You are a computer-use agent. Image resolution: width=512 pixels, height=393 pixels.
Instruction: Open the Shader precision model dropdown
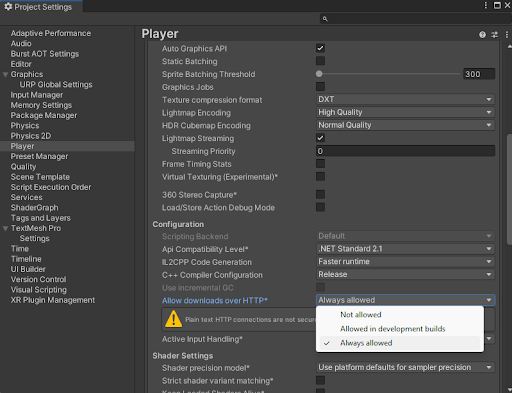[x=405, y=367]
